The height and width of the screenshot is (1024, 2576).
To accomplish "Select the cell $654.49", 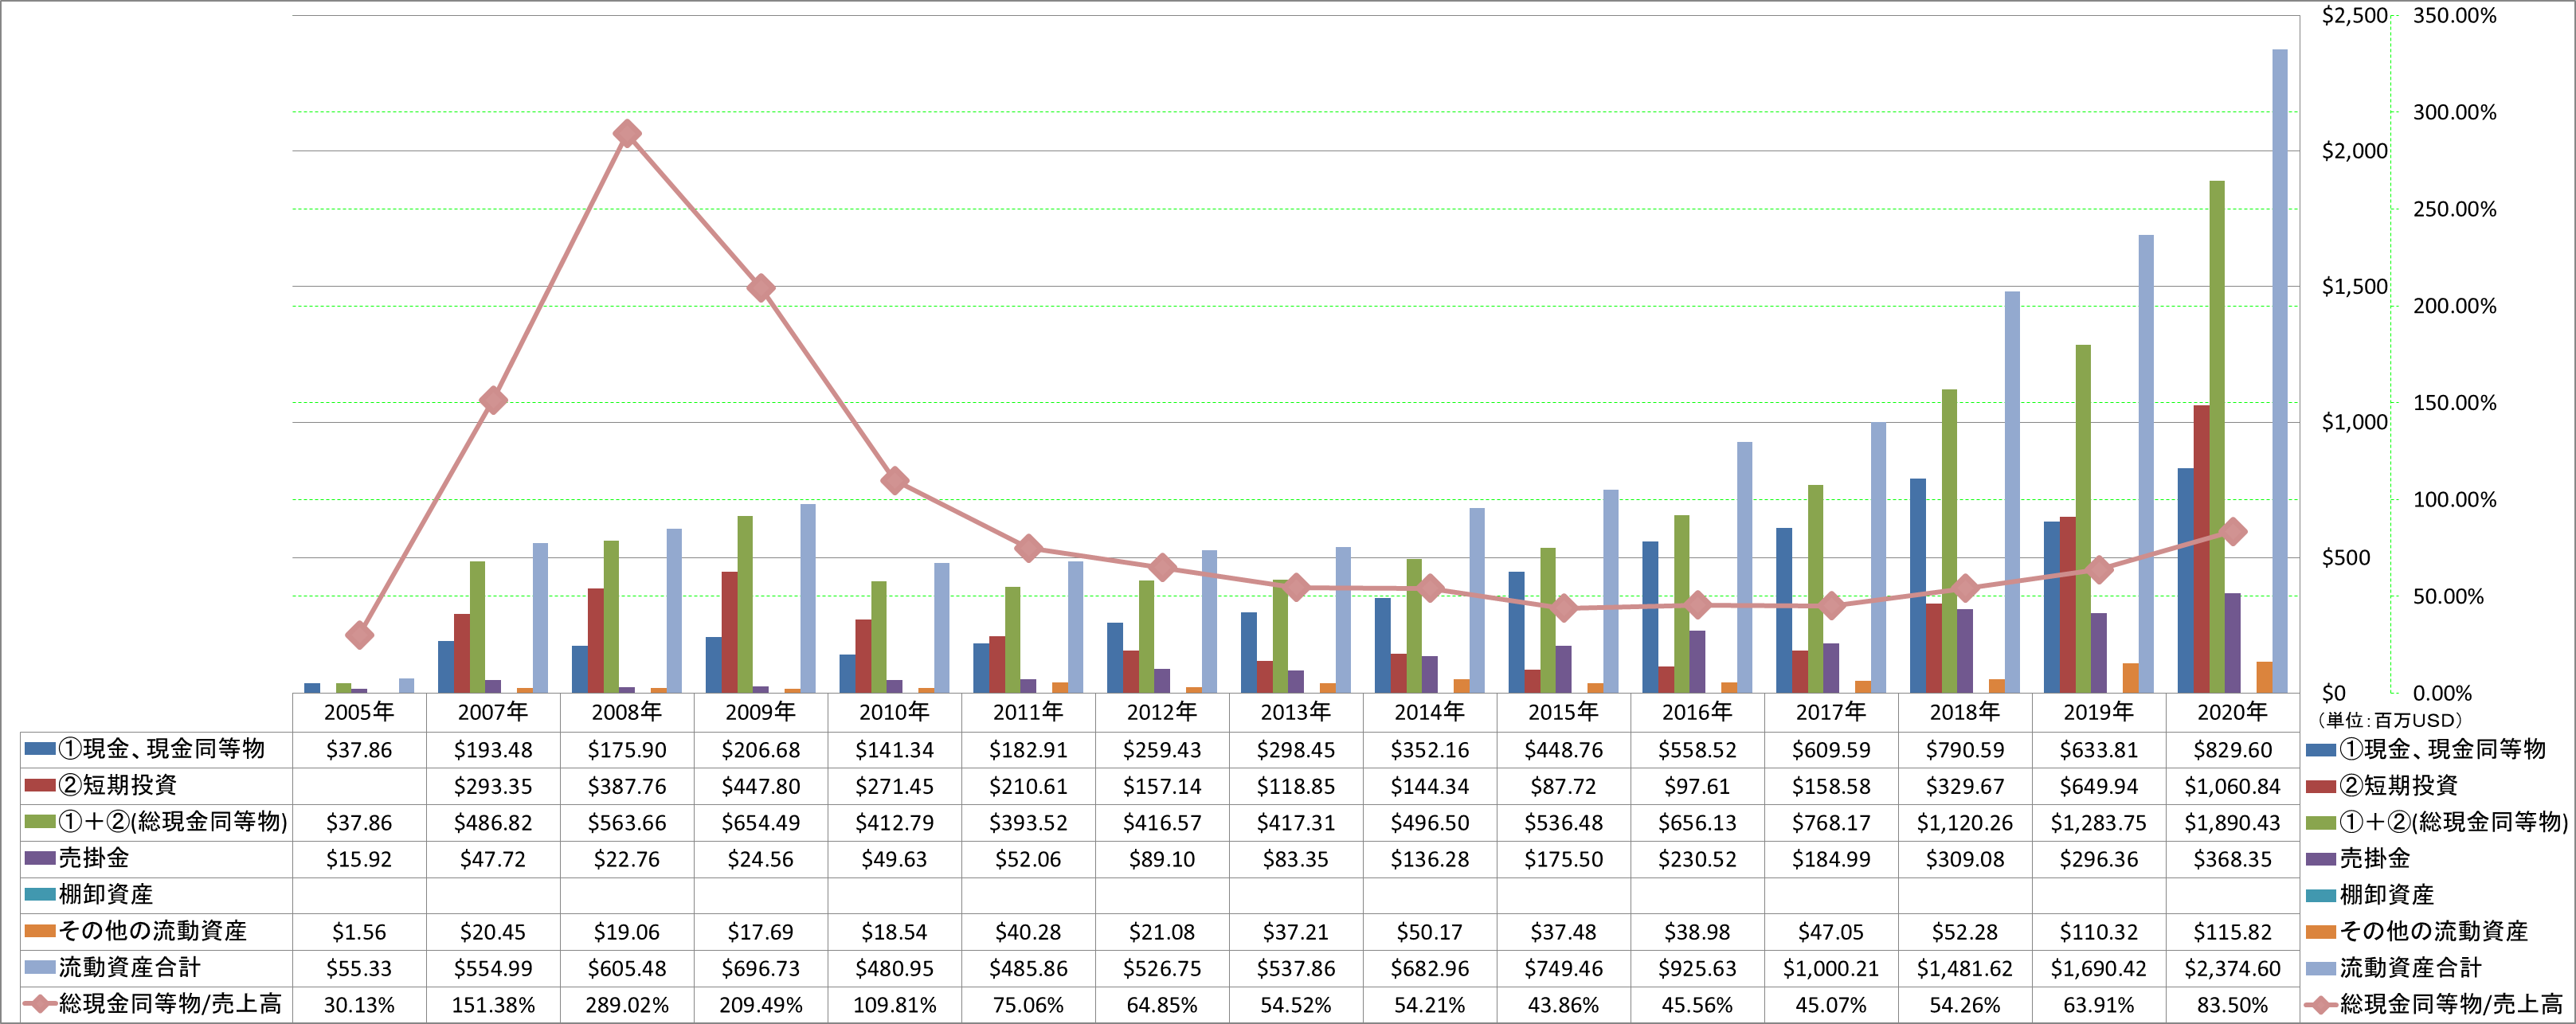I will (x=761, y=823).
